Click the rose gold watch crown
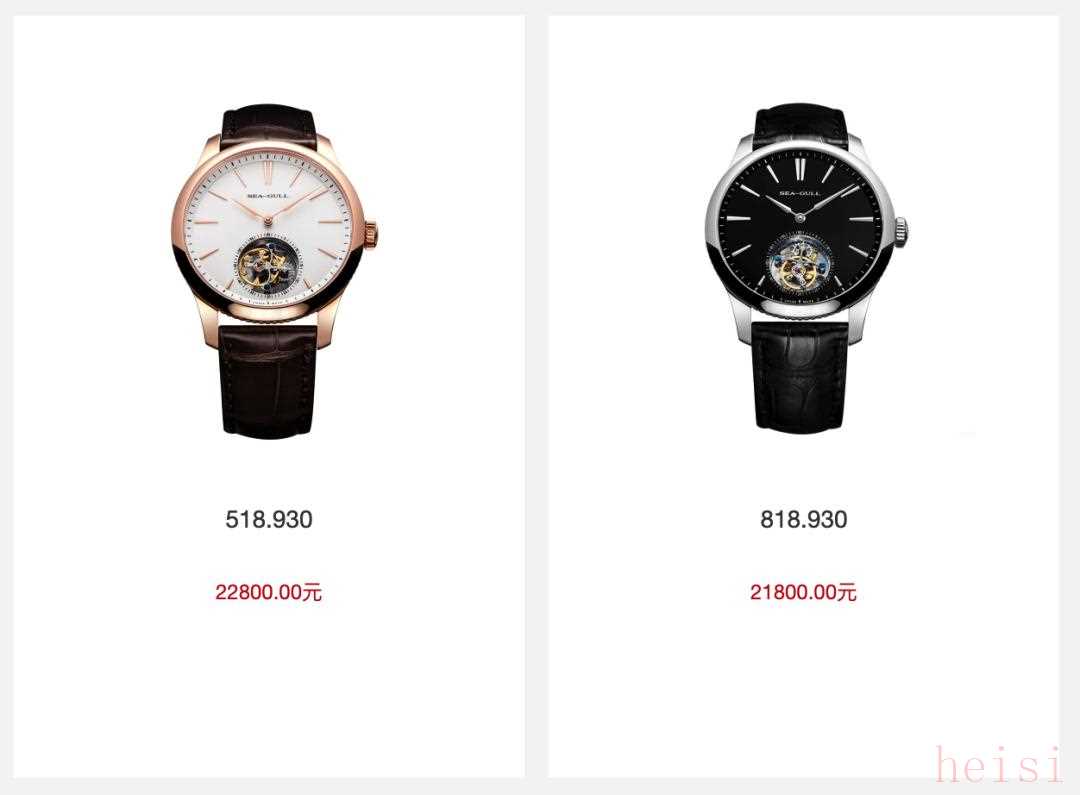 point(373,232)
